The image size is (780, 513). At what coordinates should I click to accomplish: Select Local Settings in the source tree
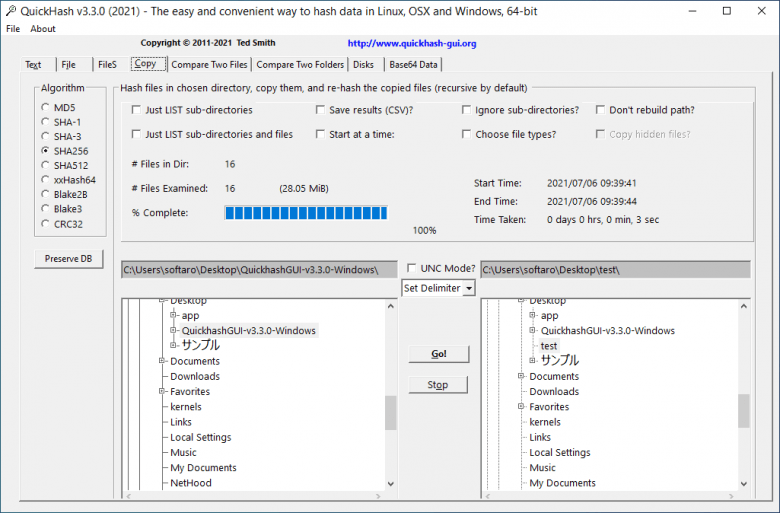click(201, 437)
